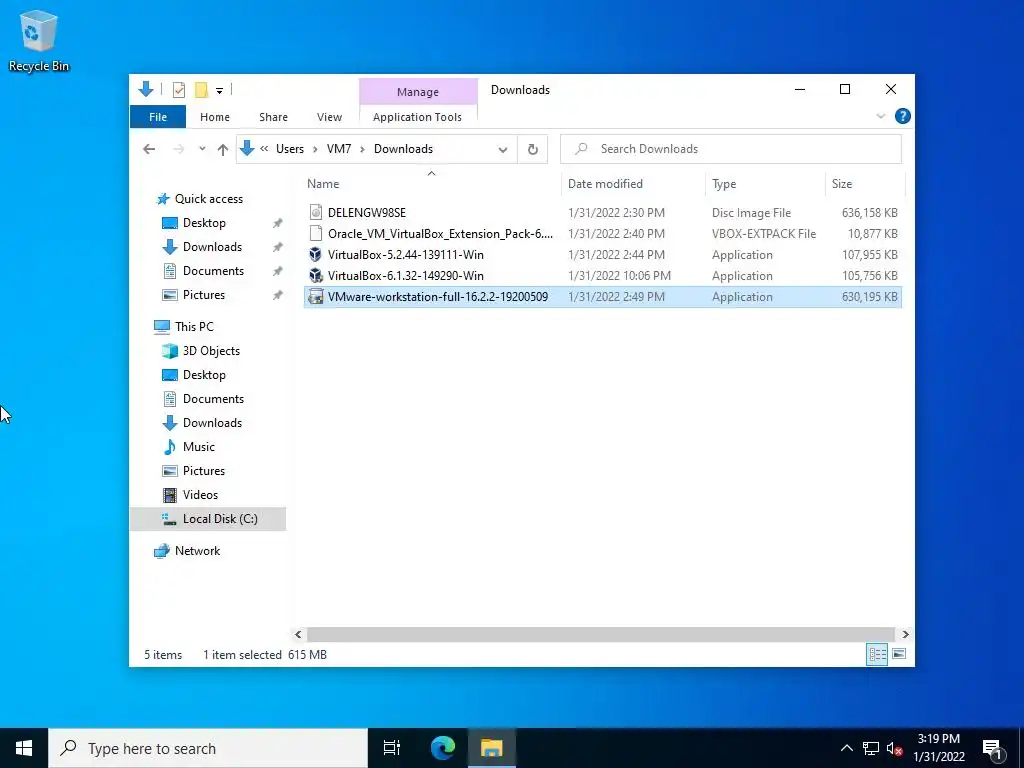Switch to the Share ribbon tab

[273, 117]
